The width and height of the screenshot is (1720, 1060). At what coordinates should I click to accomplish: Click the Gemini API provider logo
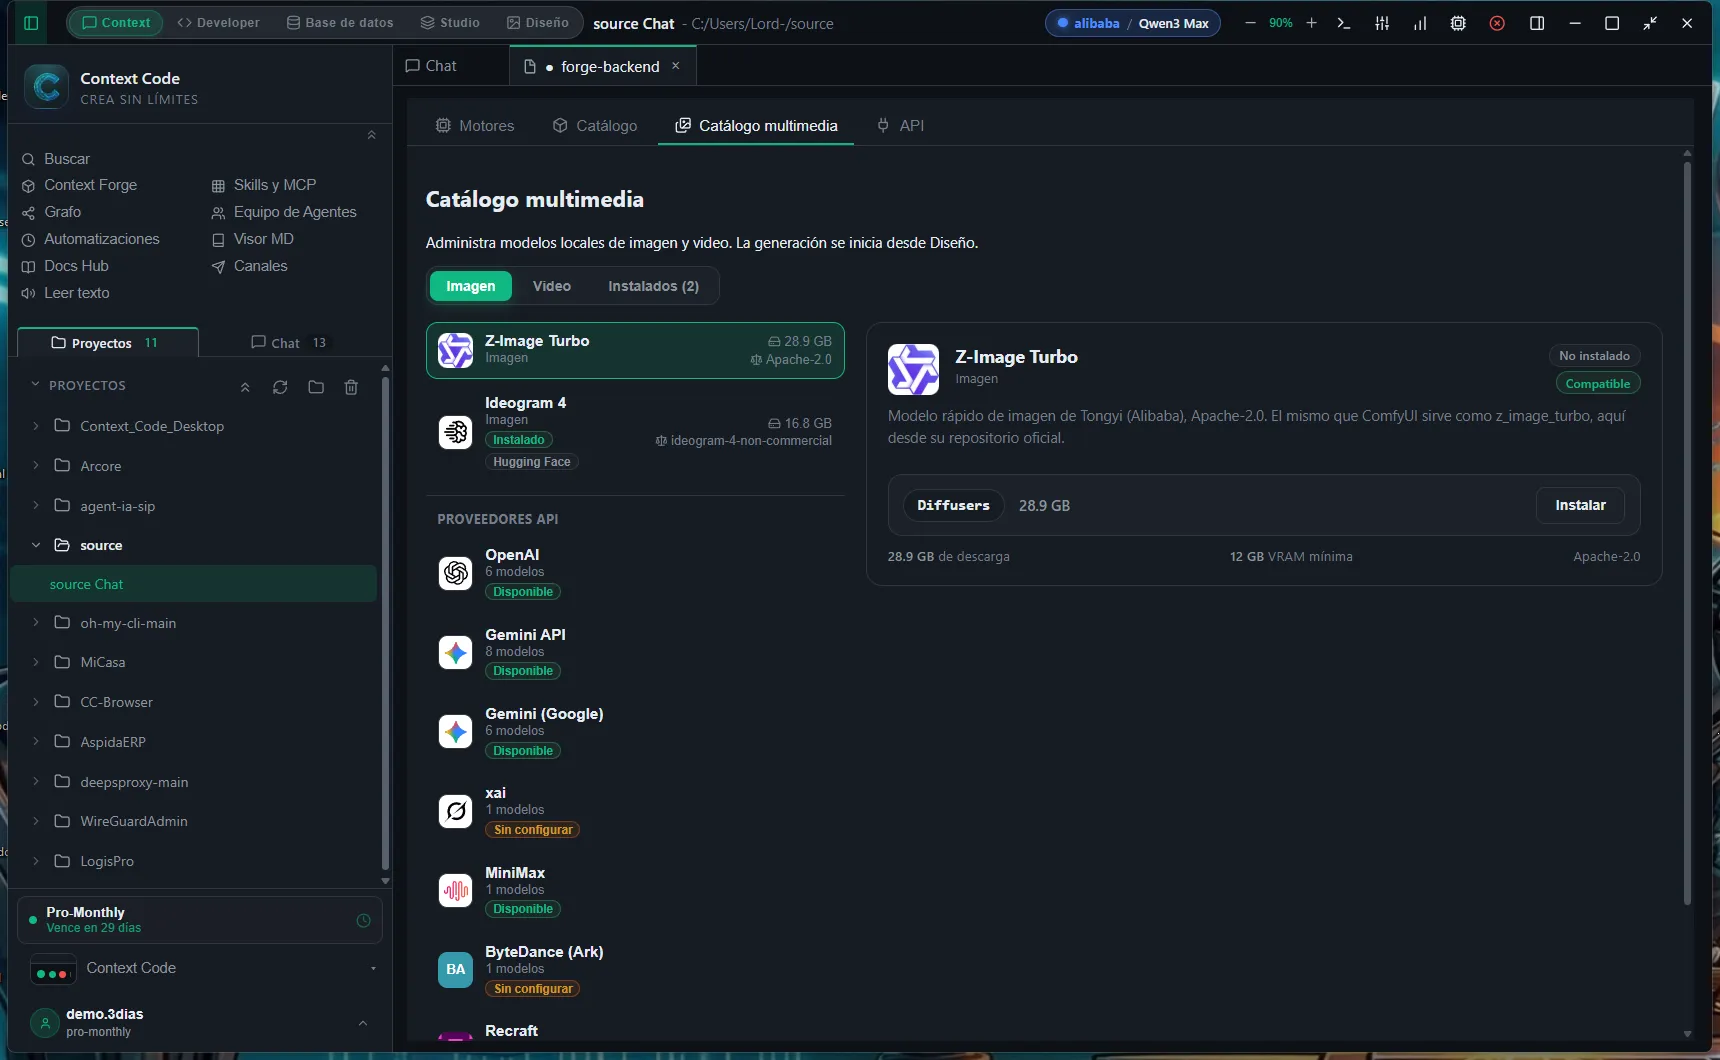point(455,652)
